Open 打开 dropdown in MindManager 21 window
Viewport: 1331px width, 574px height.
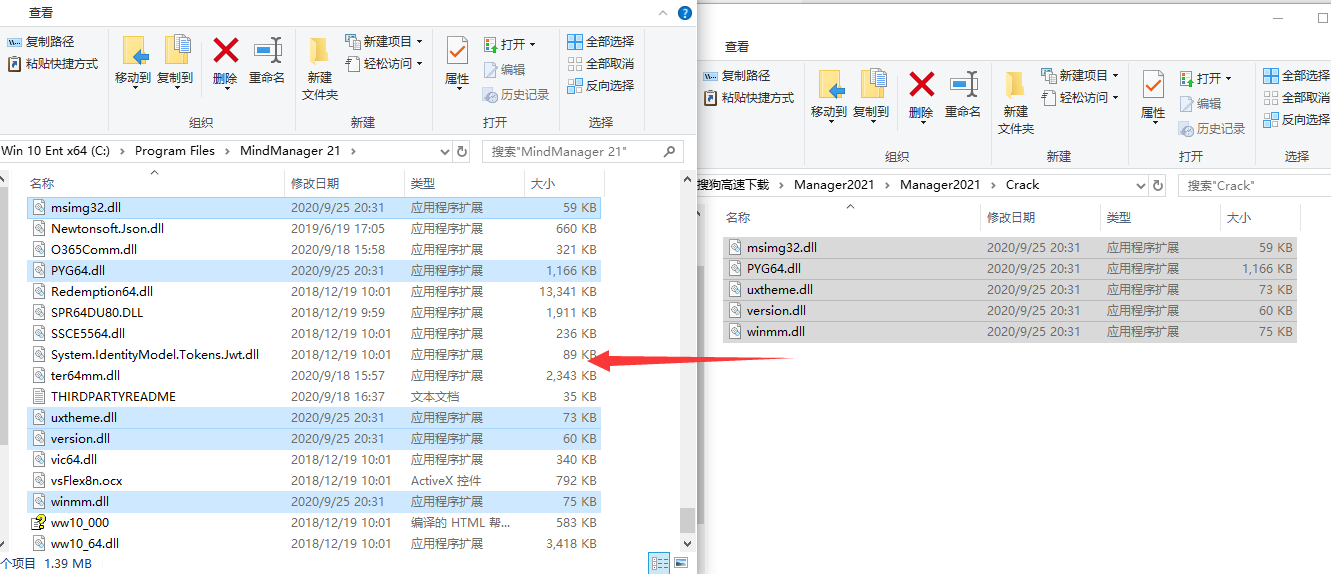click(x=510, y=44)
